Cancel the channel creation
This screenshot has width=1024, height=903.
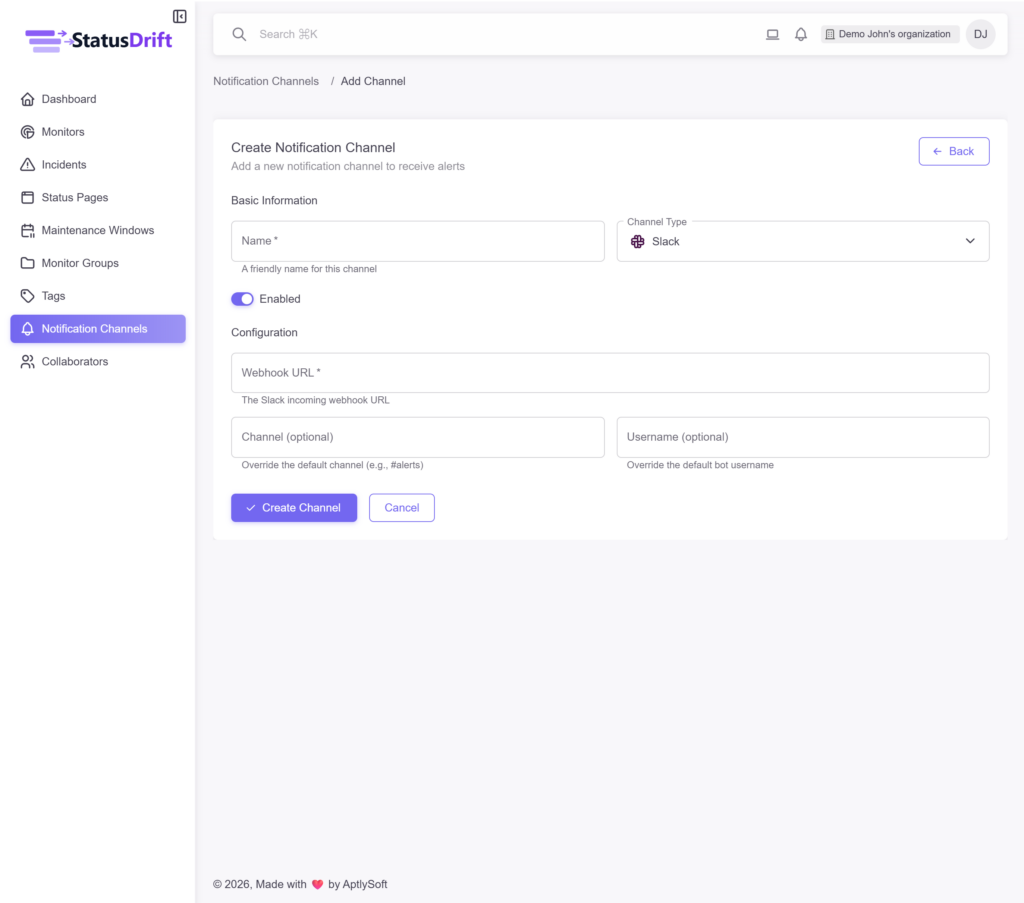(x=401, y=507)
